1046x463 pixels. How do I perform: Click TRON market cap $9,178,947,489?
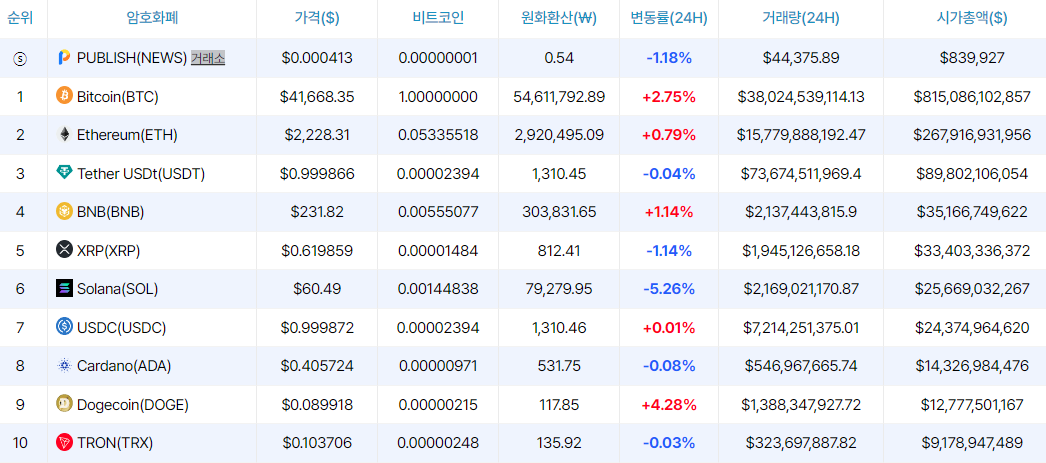[972, 442]
